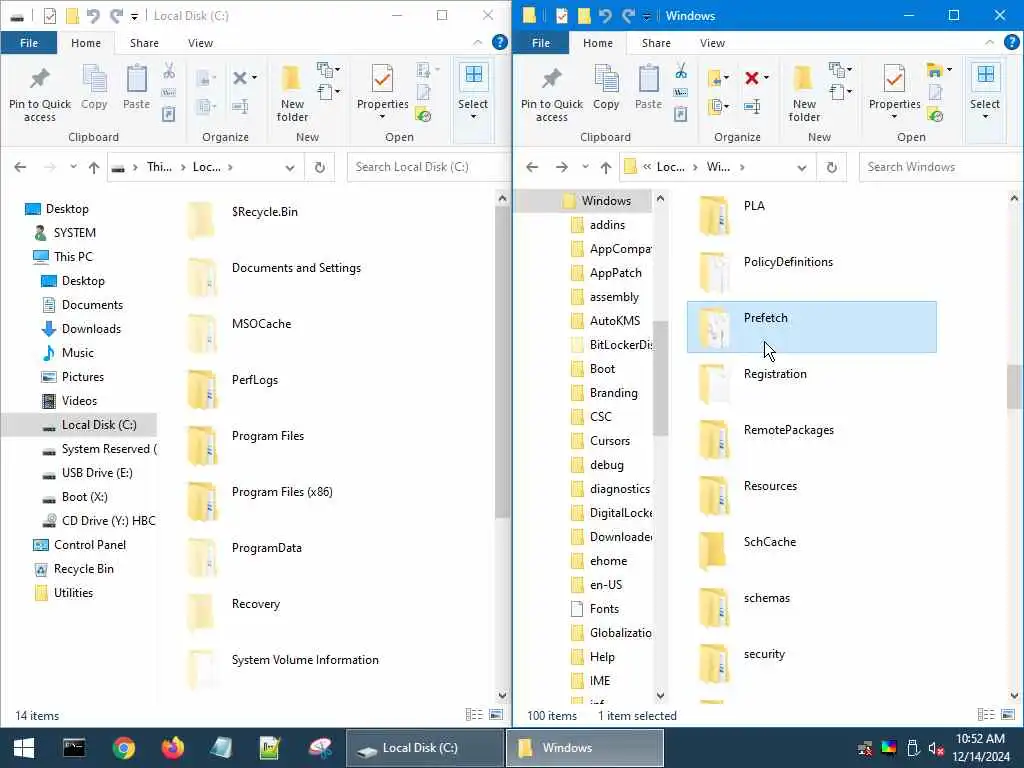Open address bar history dropdown in Local Disk window

pyautogui.click(x=289, y=167)
